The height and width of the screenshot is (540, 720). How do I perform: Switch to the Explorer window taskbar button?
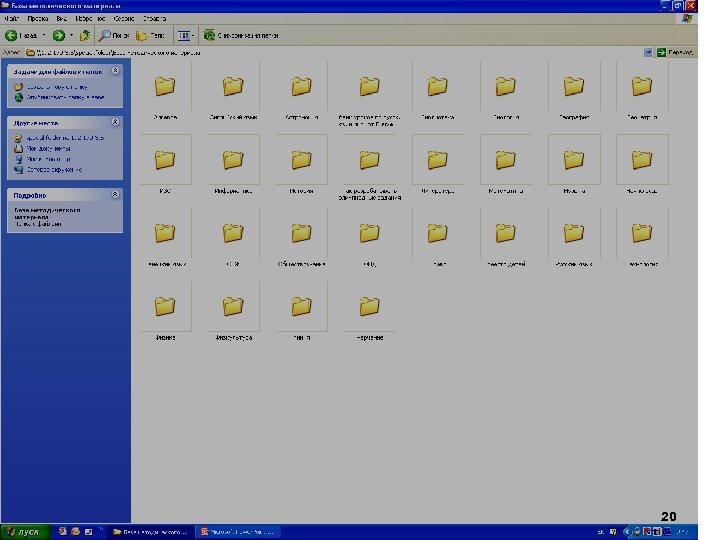[x=150, y=532]
